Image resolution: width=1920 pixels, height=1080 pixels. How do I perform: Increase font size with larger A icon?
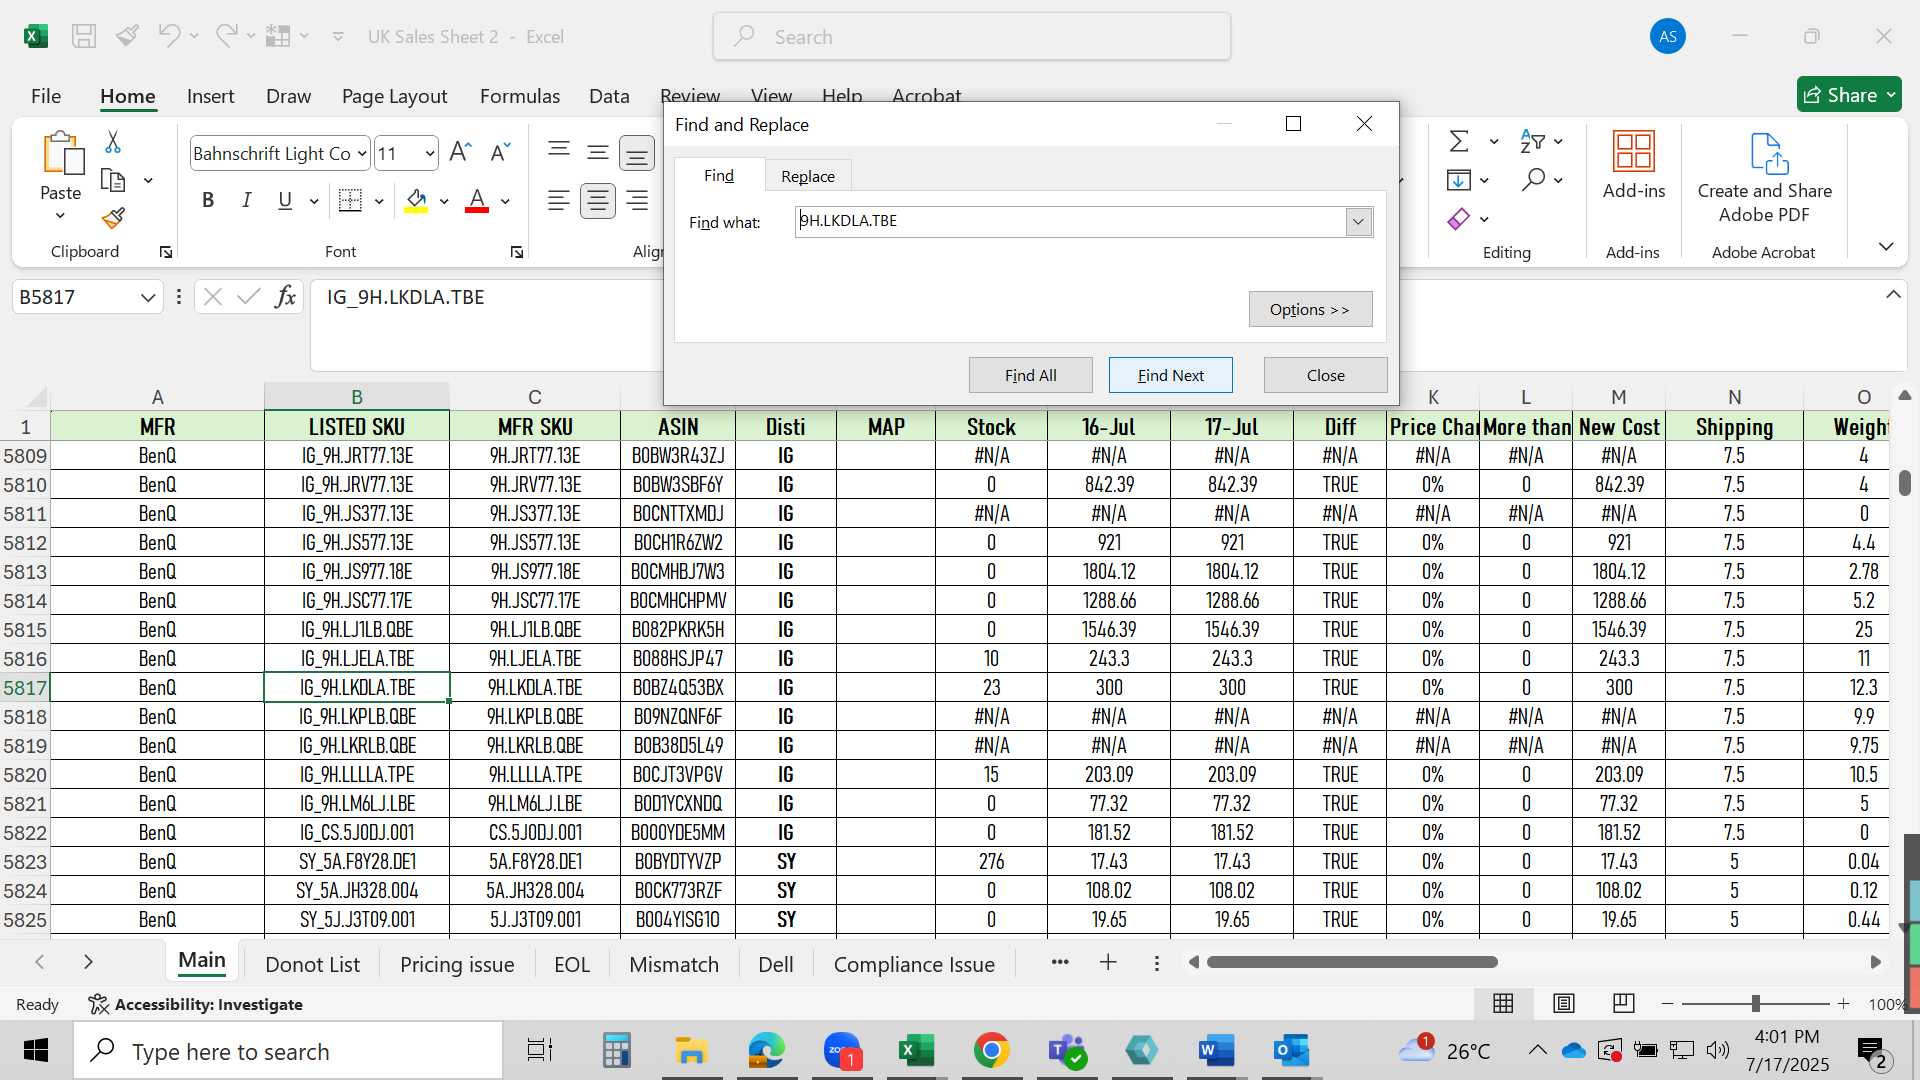click(x=460, y=152)
